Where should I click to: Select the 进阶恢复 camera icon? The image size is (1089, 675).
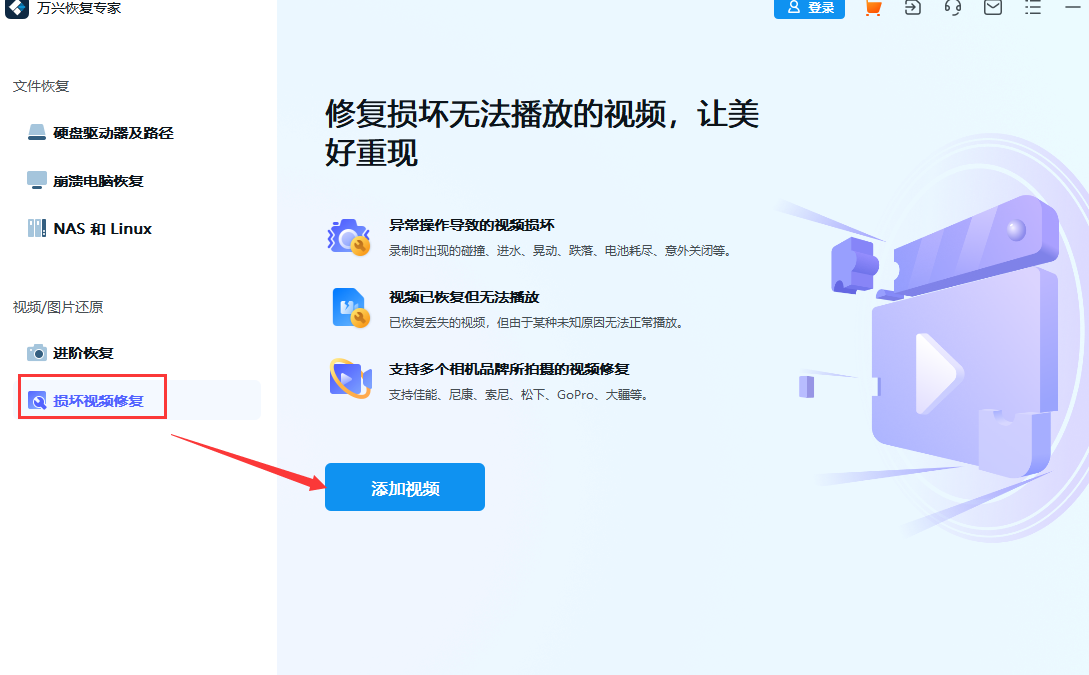[36, 353]
